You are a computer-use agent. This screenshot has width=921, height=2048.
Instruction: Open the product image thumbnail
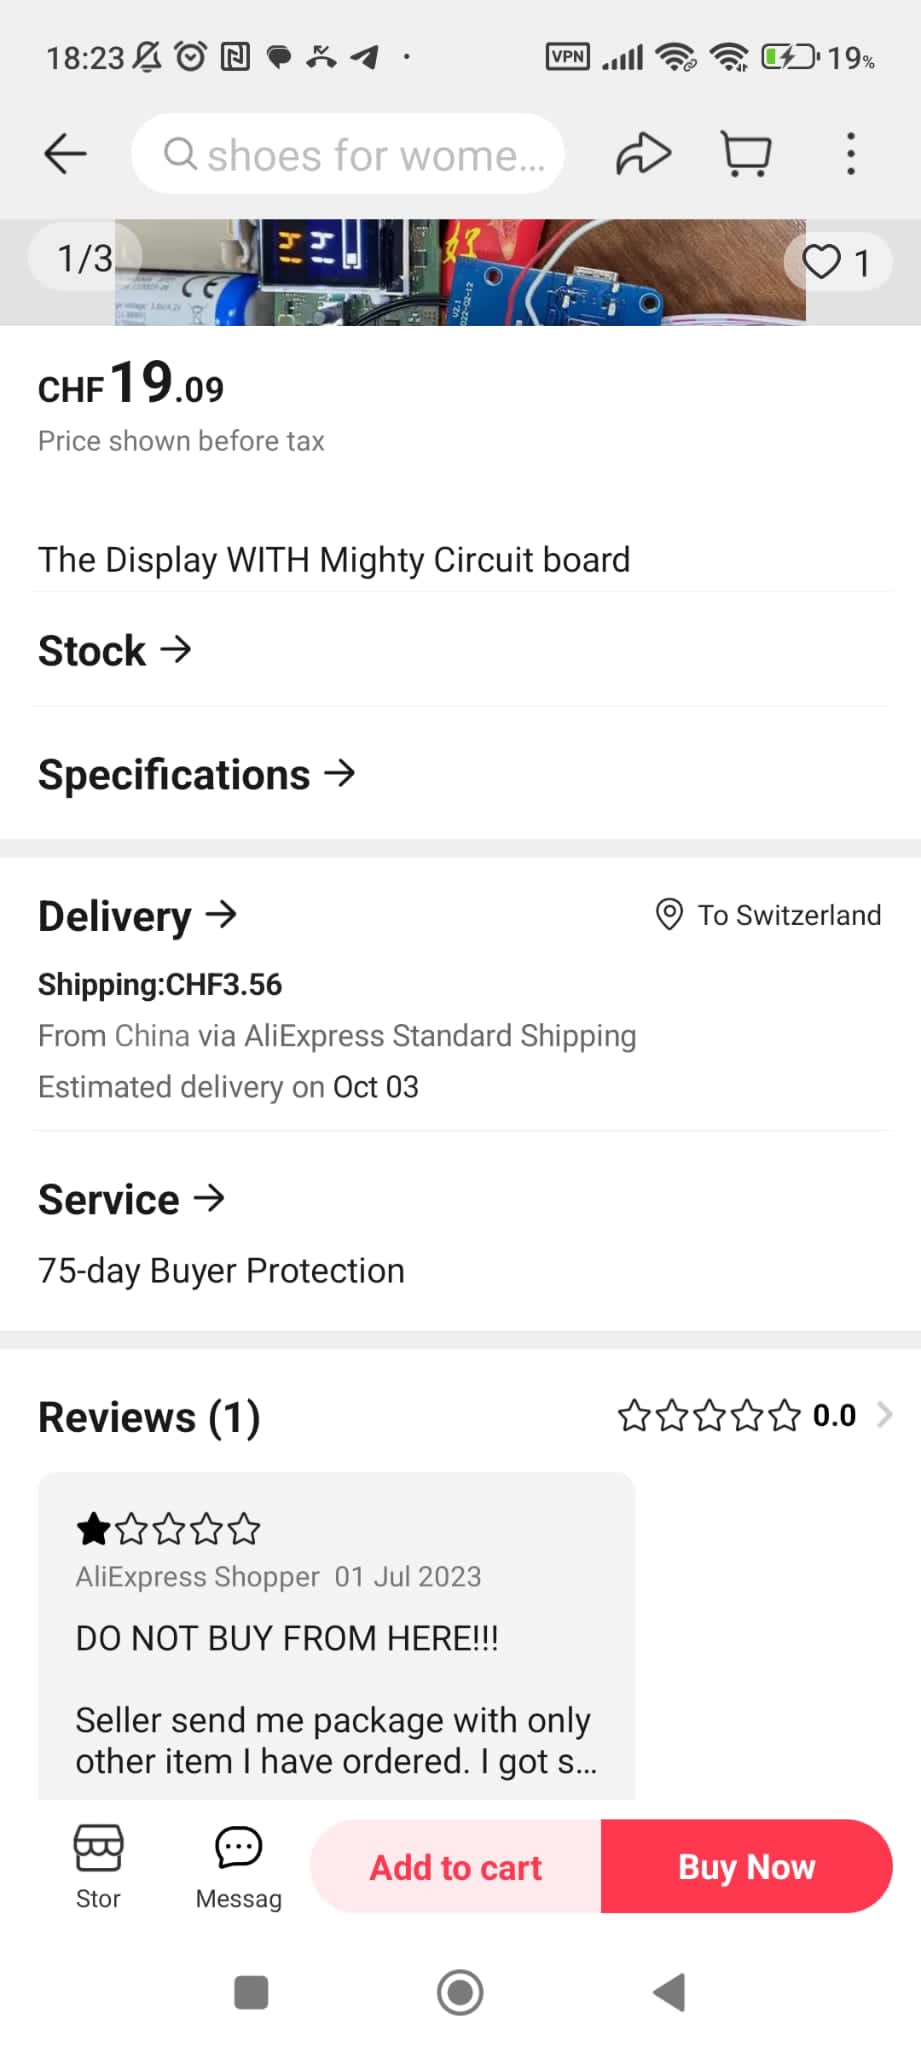[x=460, y=272]
